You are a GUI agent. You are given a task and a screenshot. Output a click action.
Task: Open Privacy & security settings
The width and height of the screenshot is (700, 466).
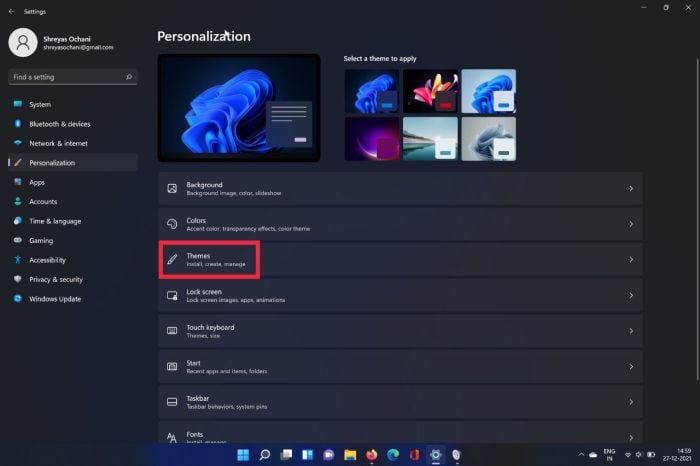(x=73, y=279)
